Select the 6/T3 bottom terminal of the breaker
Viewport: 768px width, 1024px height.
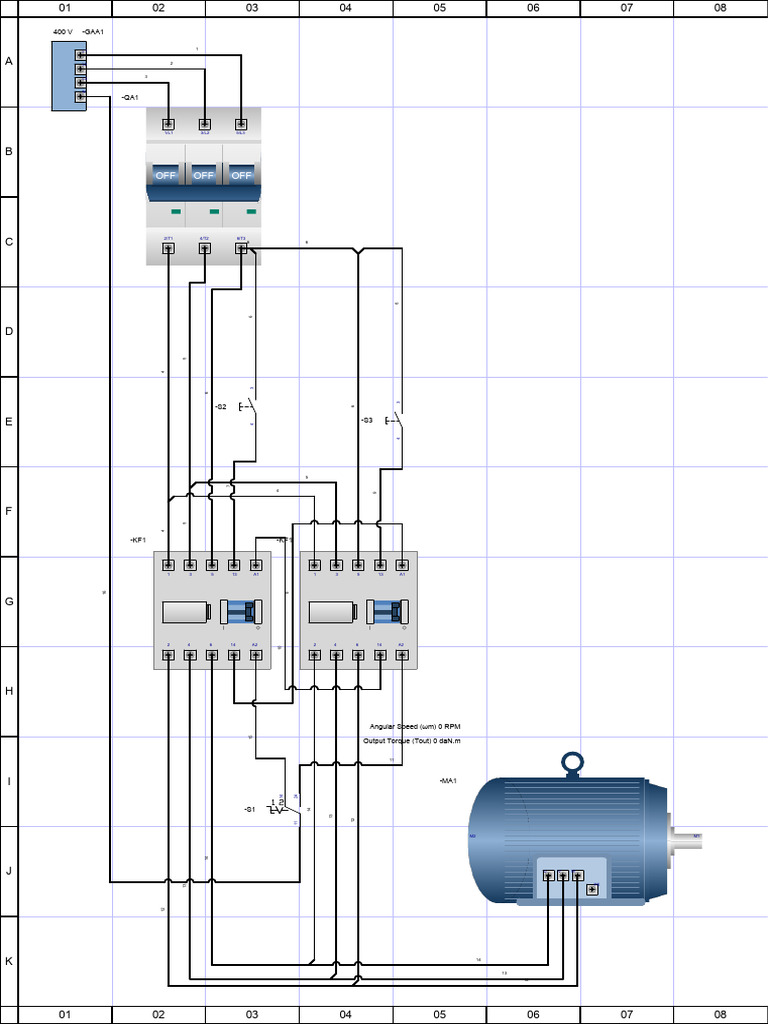241,249
